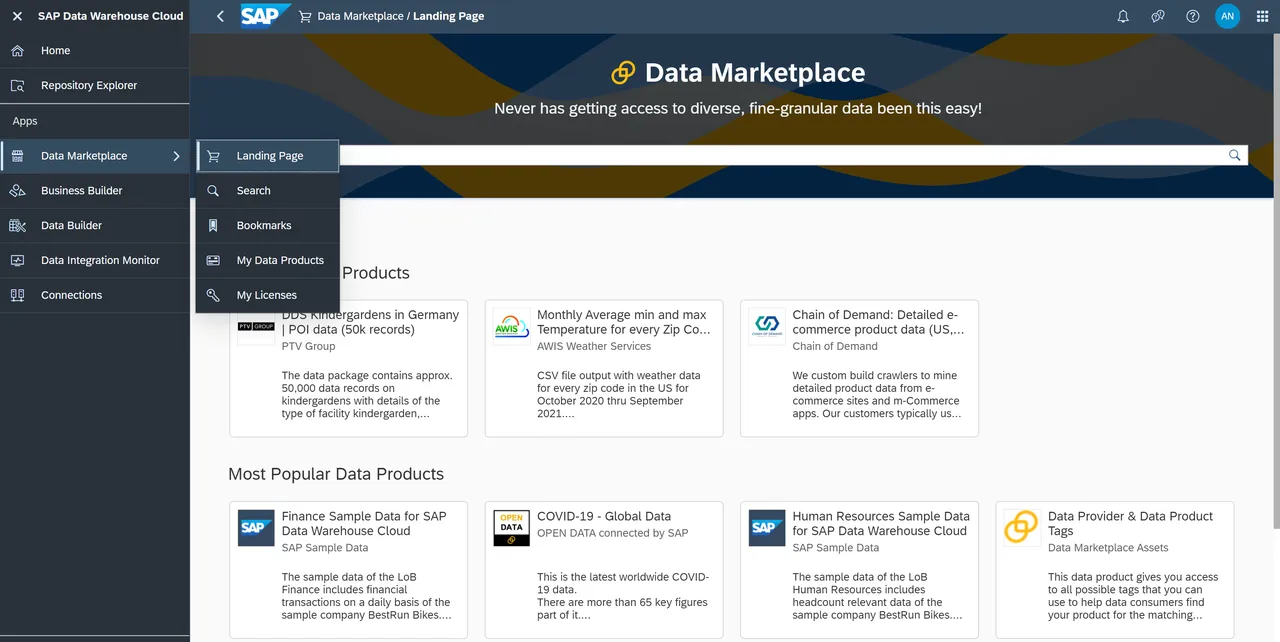Screen dimensions: 1280x642
Task: Open the Data Integration Monitor icon
Action: click(17, 261)
